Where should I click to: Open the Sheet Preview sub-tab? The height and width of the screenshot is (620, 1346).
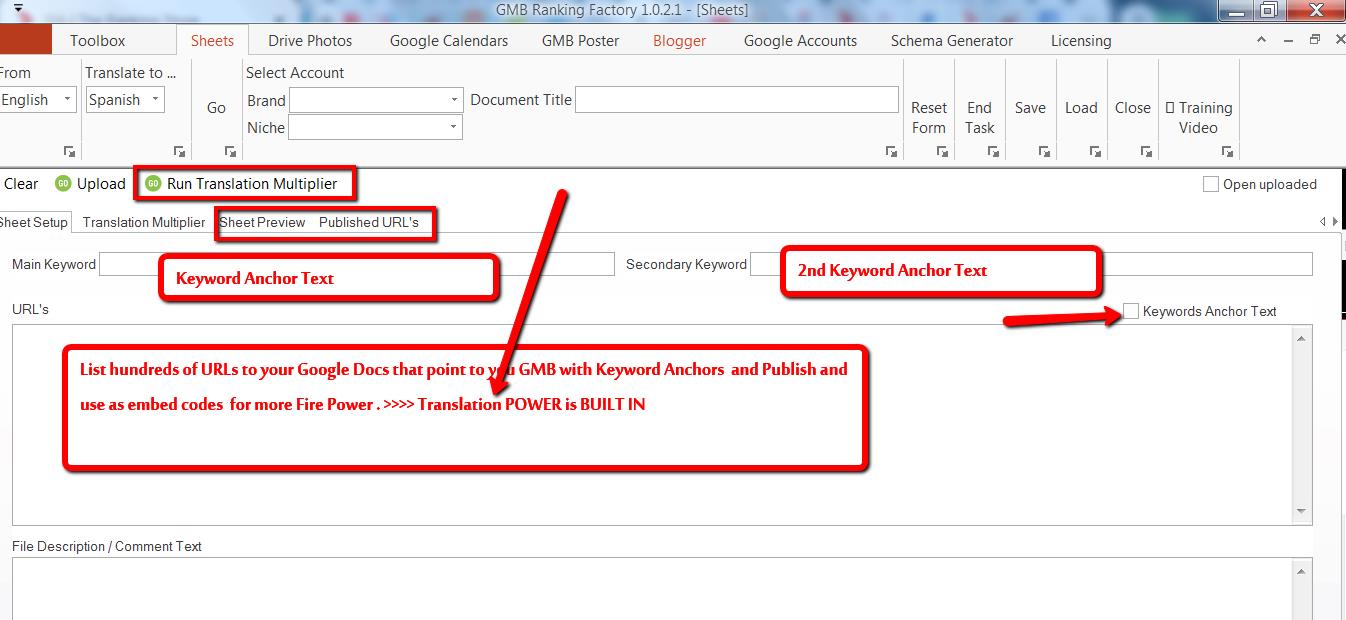262,222
